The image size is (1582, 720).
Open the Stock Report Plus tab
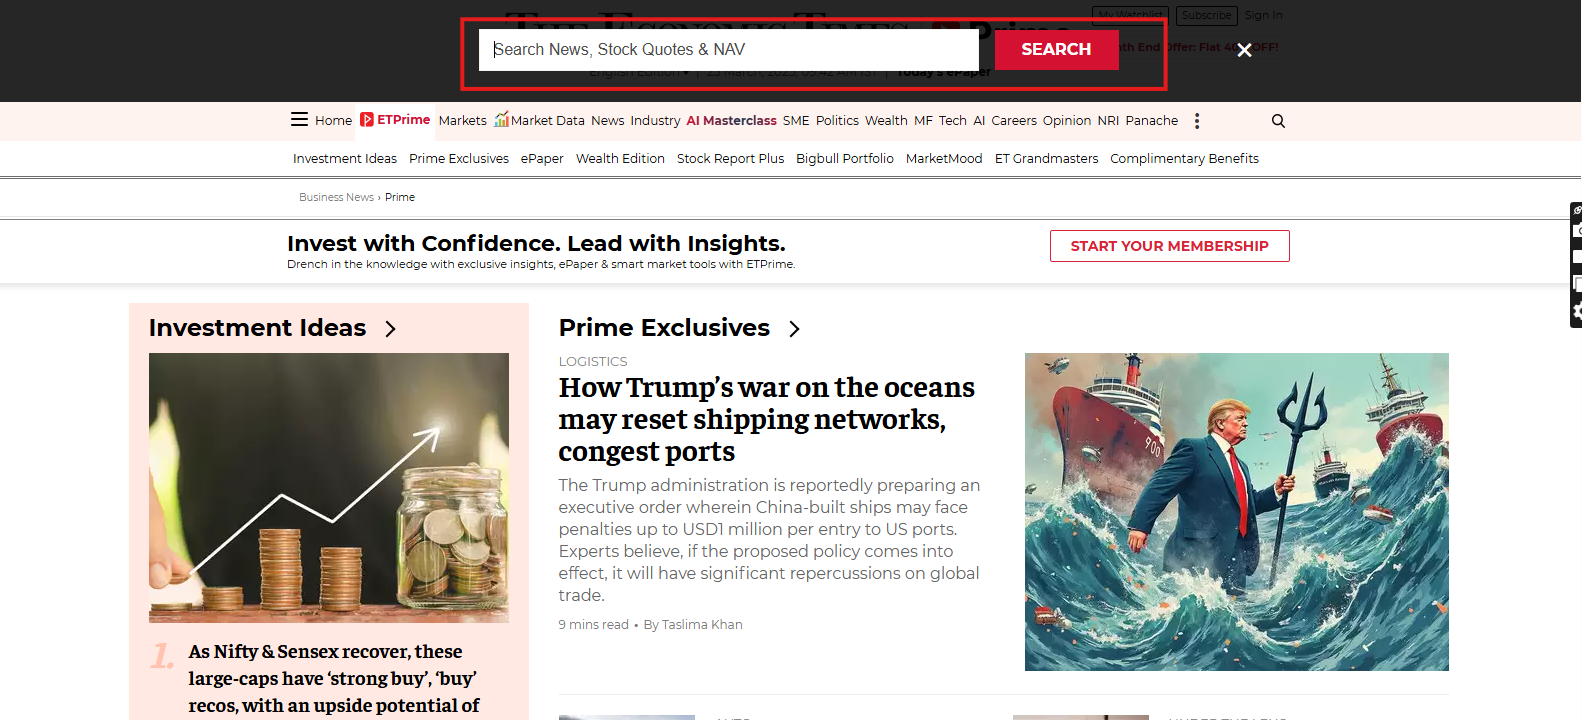pyautogui.click(x=730, y=159)
